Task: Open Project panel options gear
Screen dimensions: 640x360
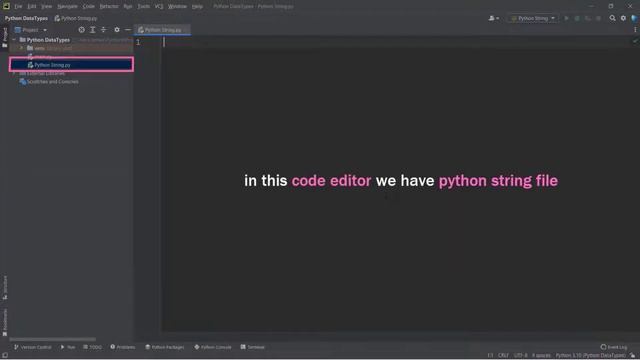Action: [117, 30]
